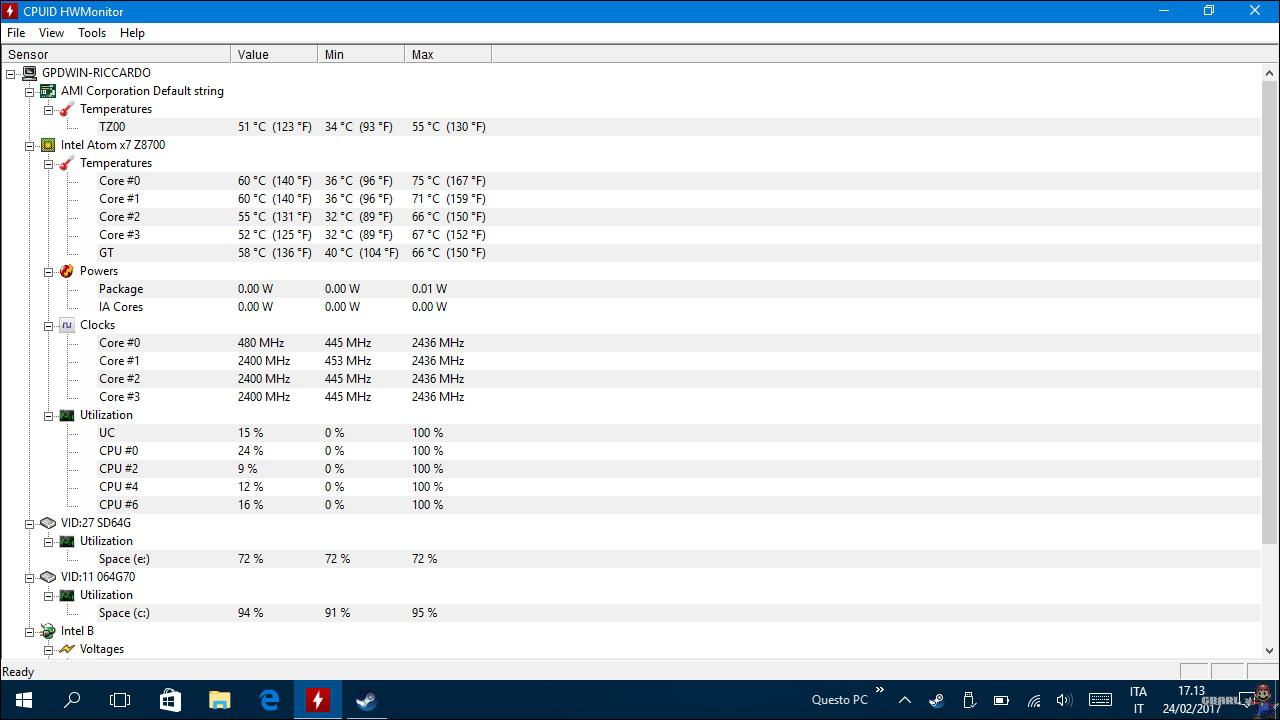Click the drive icon for VID:11 064G70
The height and width of the screenshot is (720, 1280).
[47, 577]
